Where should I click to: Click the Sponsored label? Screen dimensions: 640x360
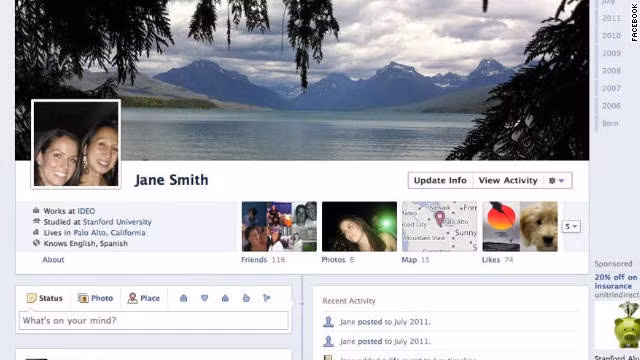(x=613, y=264)
